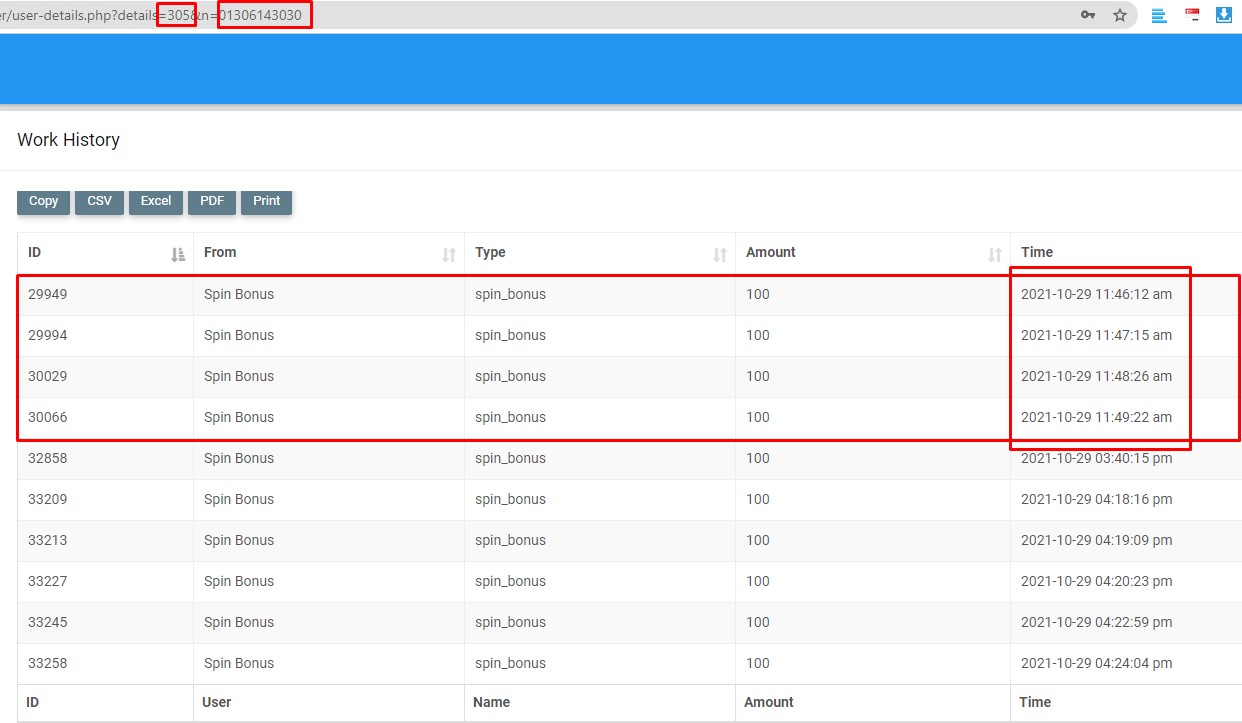Print the work history table
This screenshot has width=1242, height=723.
pos(266,202)
